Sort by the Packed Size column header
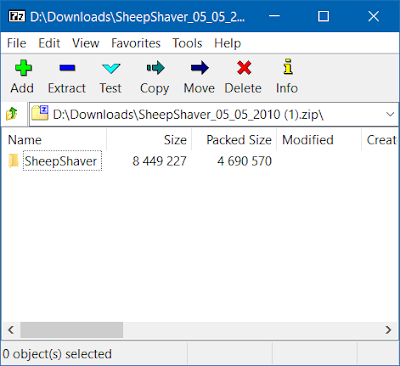 click(x=234, y=140)
